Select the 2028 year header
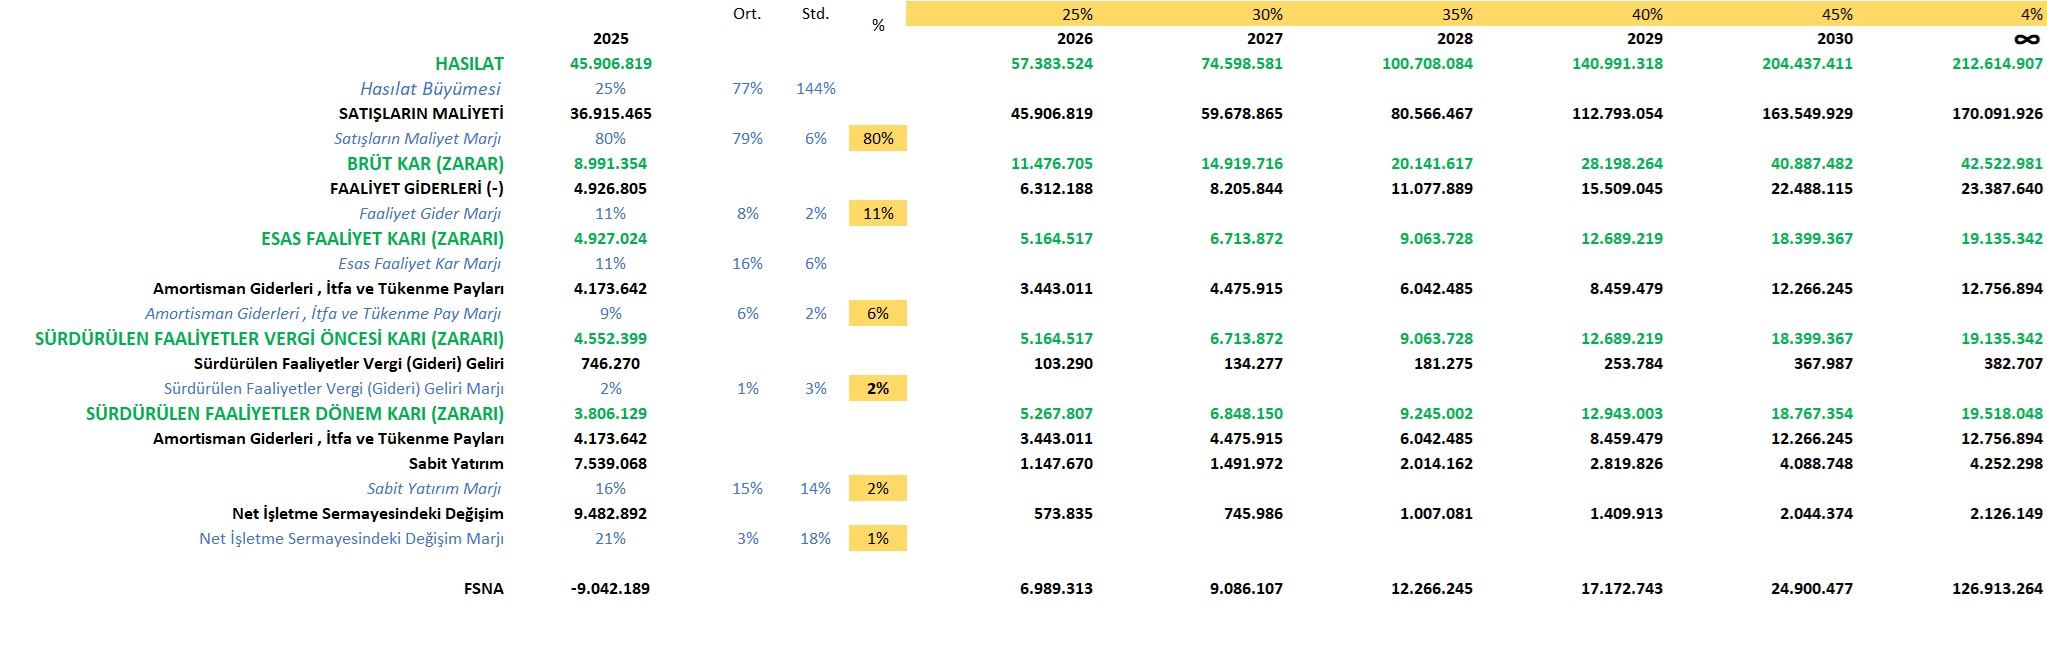The image size is (2047, 656). [x=1455, y=39]
